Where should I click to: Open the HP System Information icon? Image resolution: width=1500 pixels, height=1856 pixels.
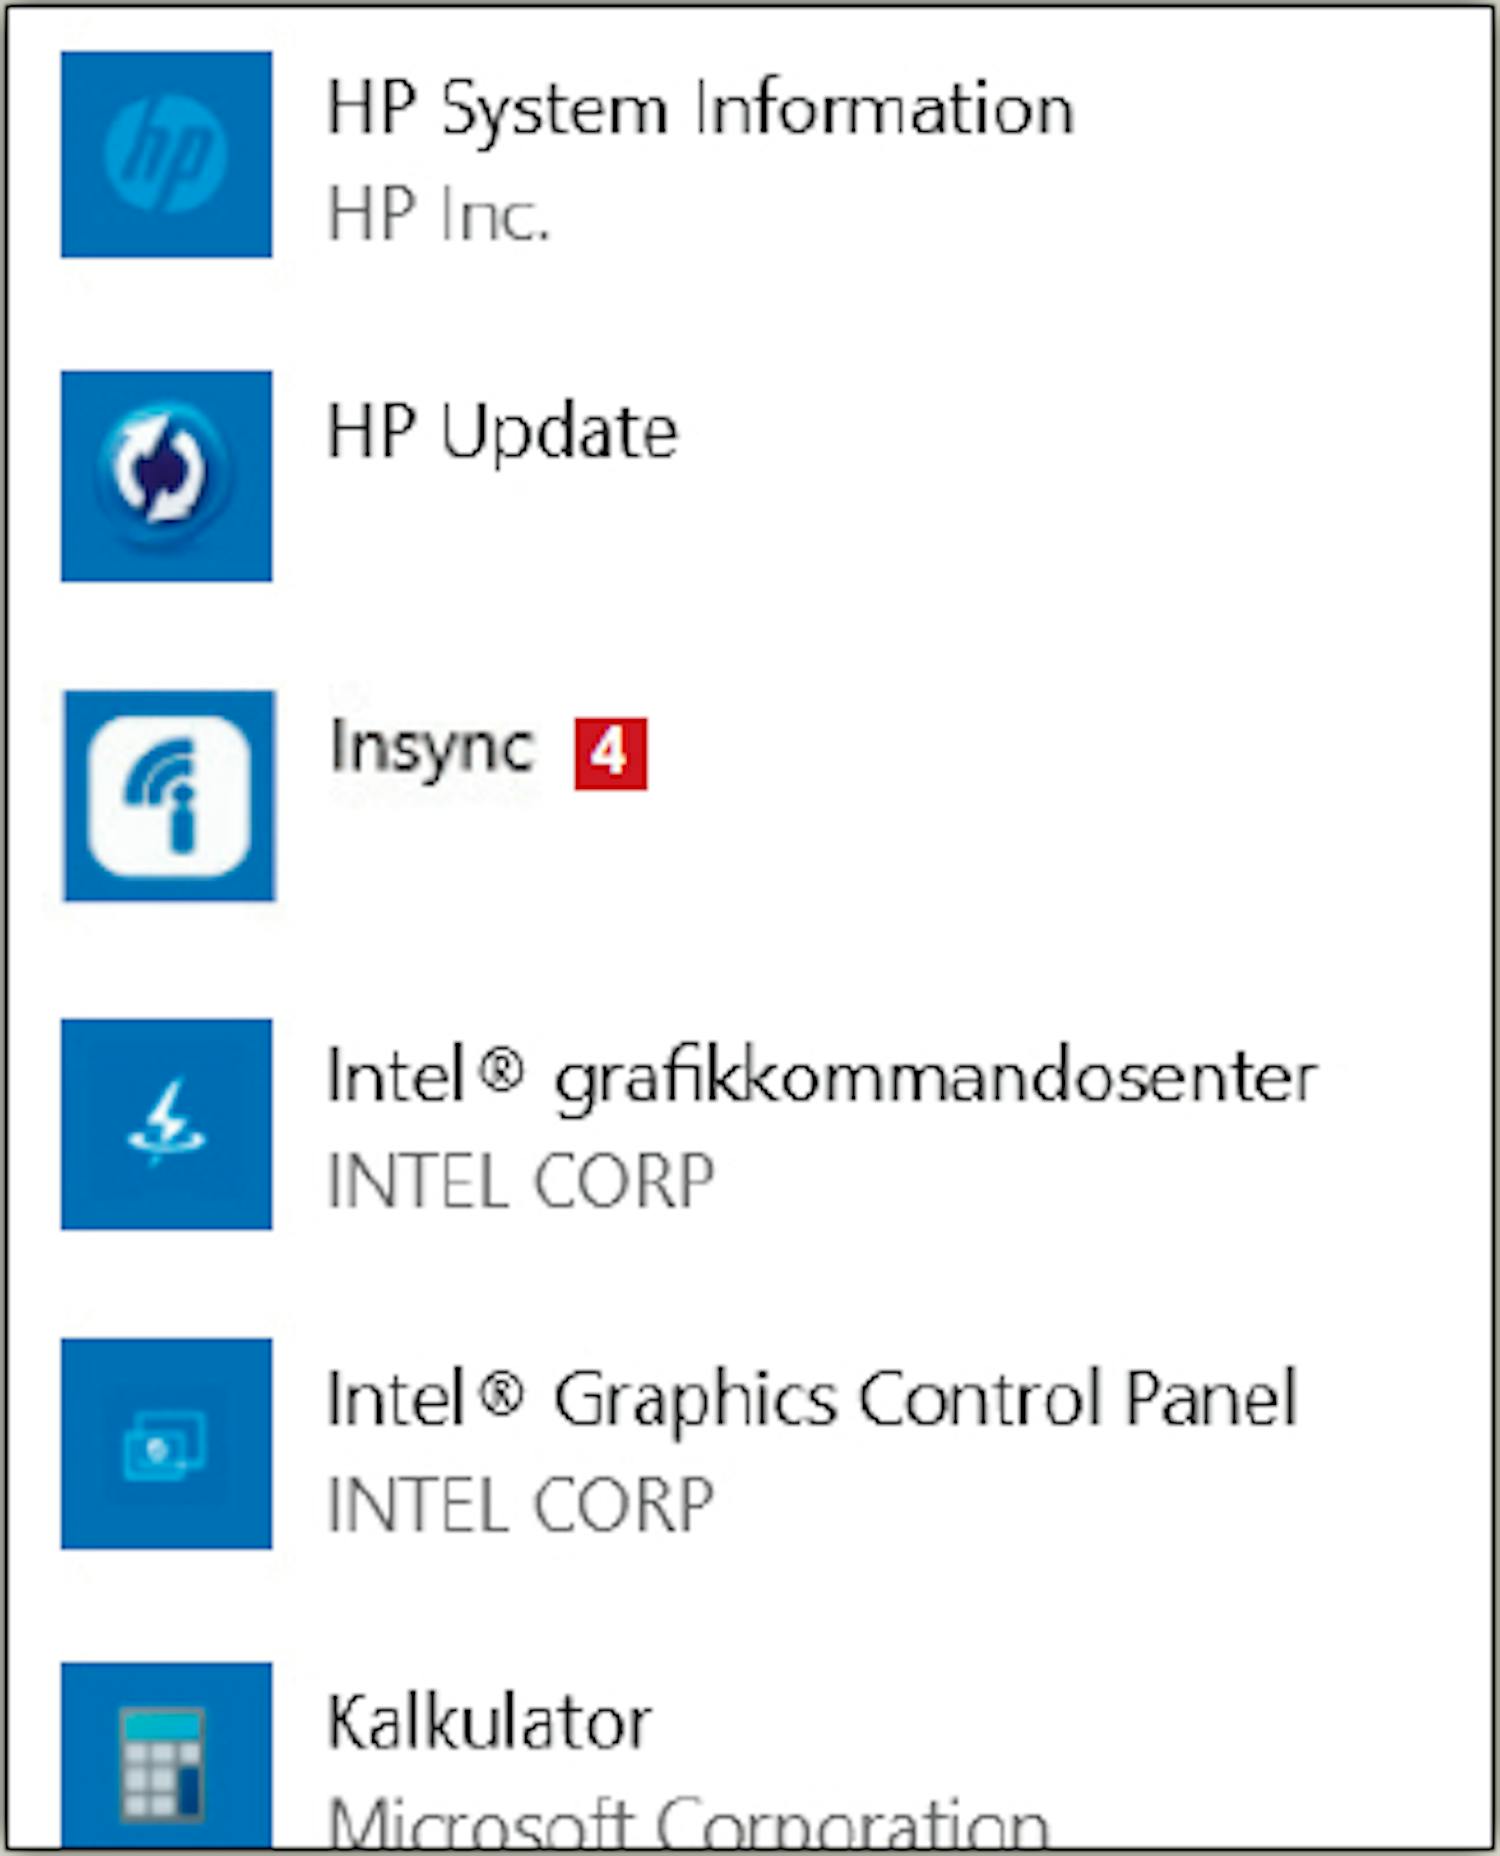[x=166, y=154]
